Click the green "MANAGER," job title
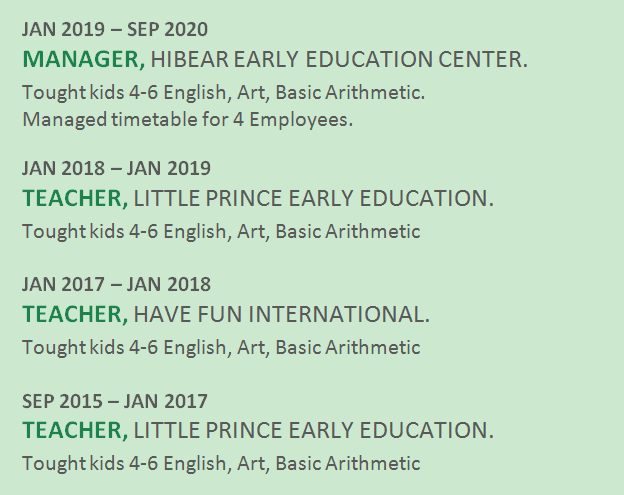 point(83,59)
